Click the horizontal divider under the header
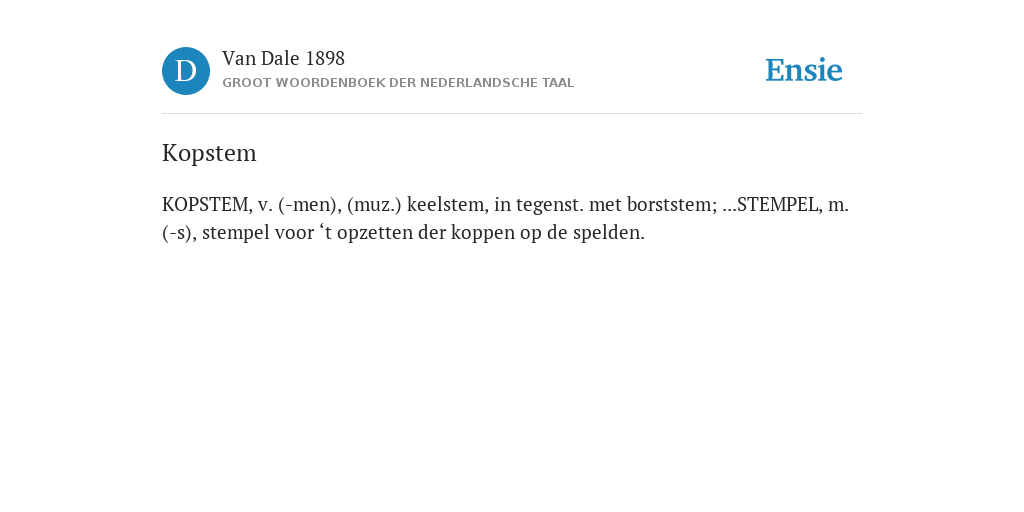Viewport: 1024px width, 512px height. [512, 114]
